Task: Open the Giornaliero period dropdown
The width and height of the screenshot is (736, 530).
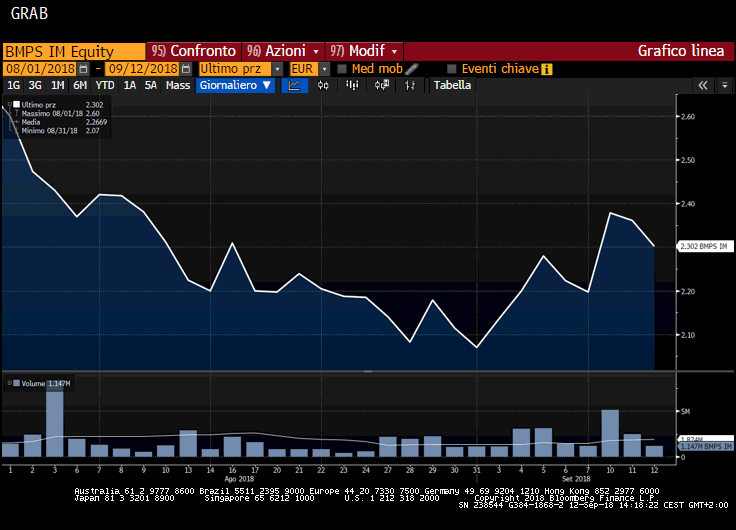Action: 236,85
